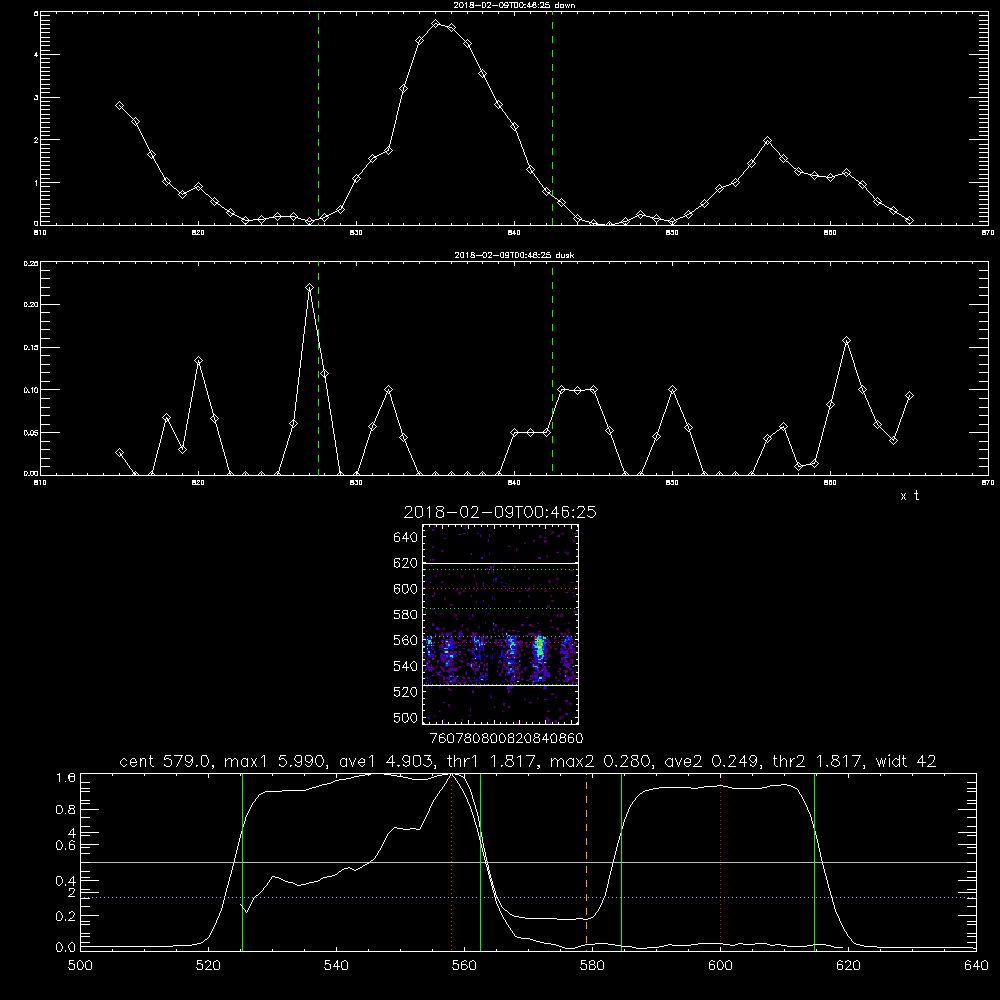1000x1000 pixels.
Task: Click the dusk peak marker near 0.16 on right
Action: (846, 341)
